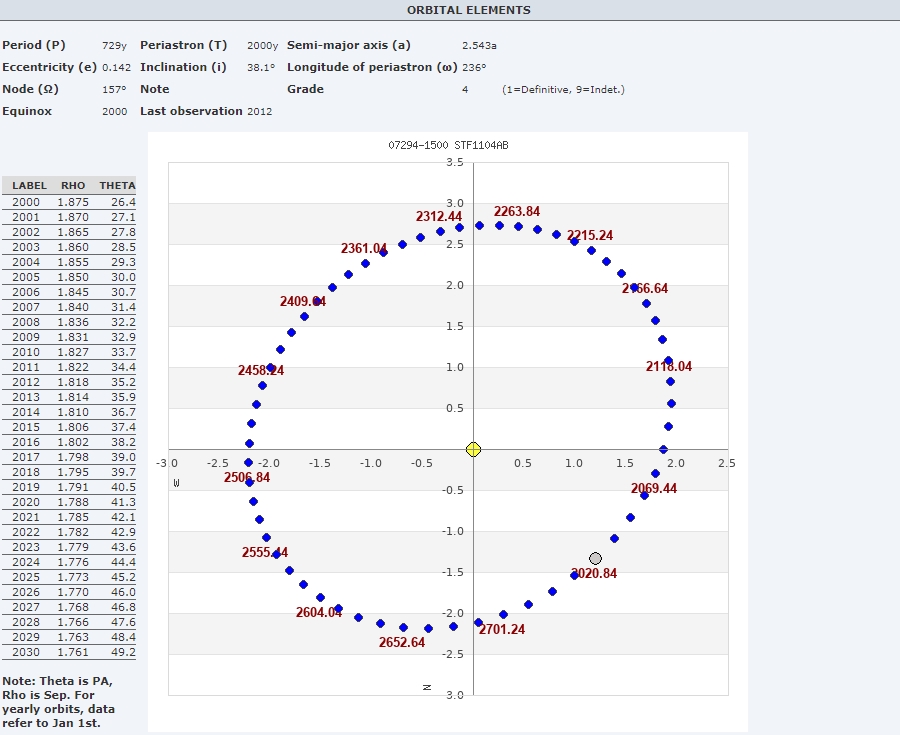Viewport: 900px width, 735px height.
Task: Click the N direction label near chart bottom
Action: pyautogui.click(x=426, y=687)
